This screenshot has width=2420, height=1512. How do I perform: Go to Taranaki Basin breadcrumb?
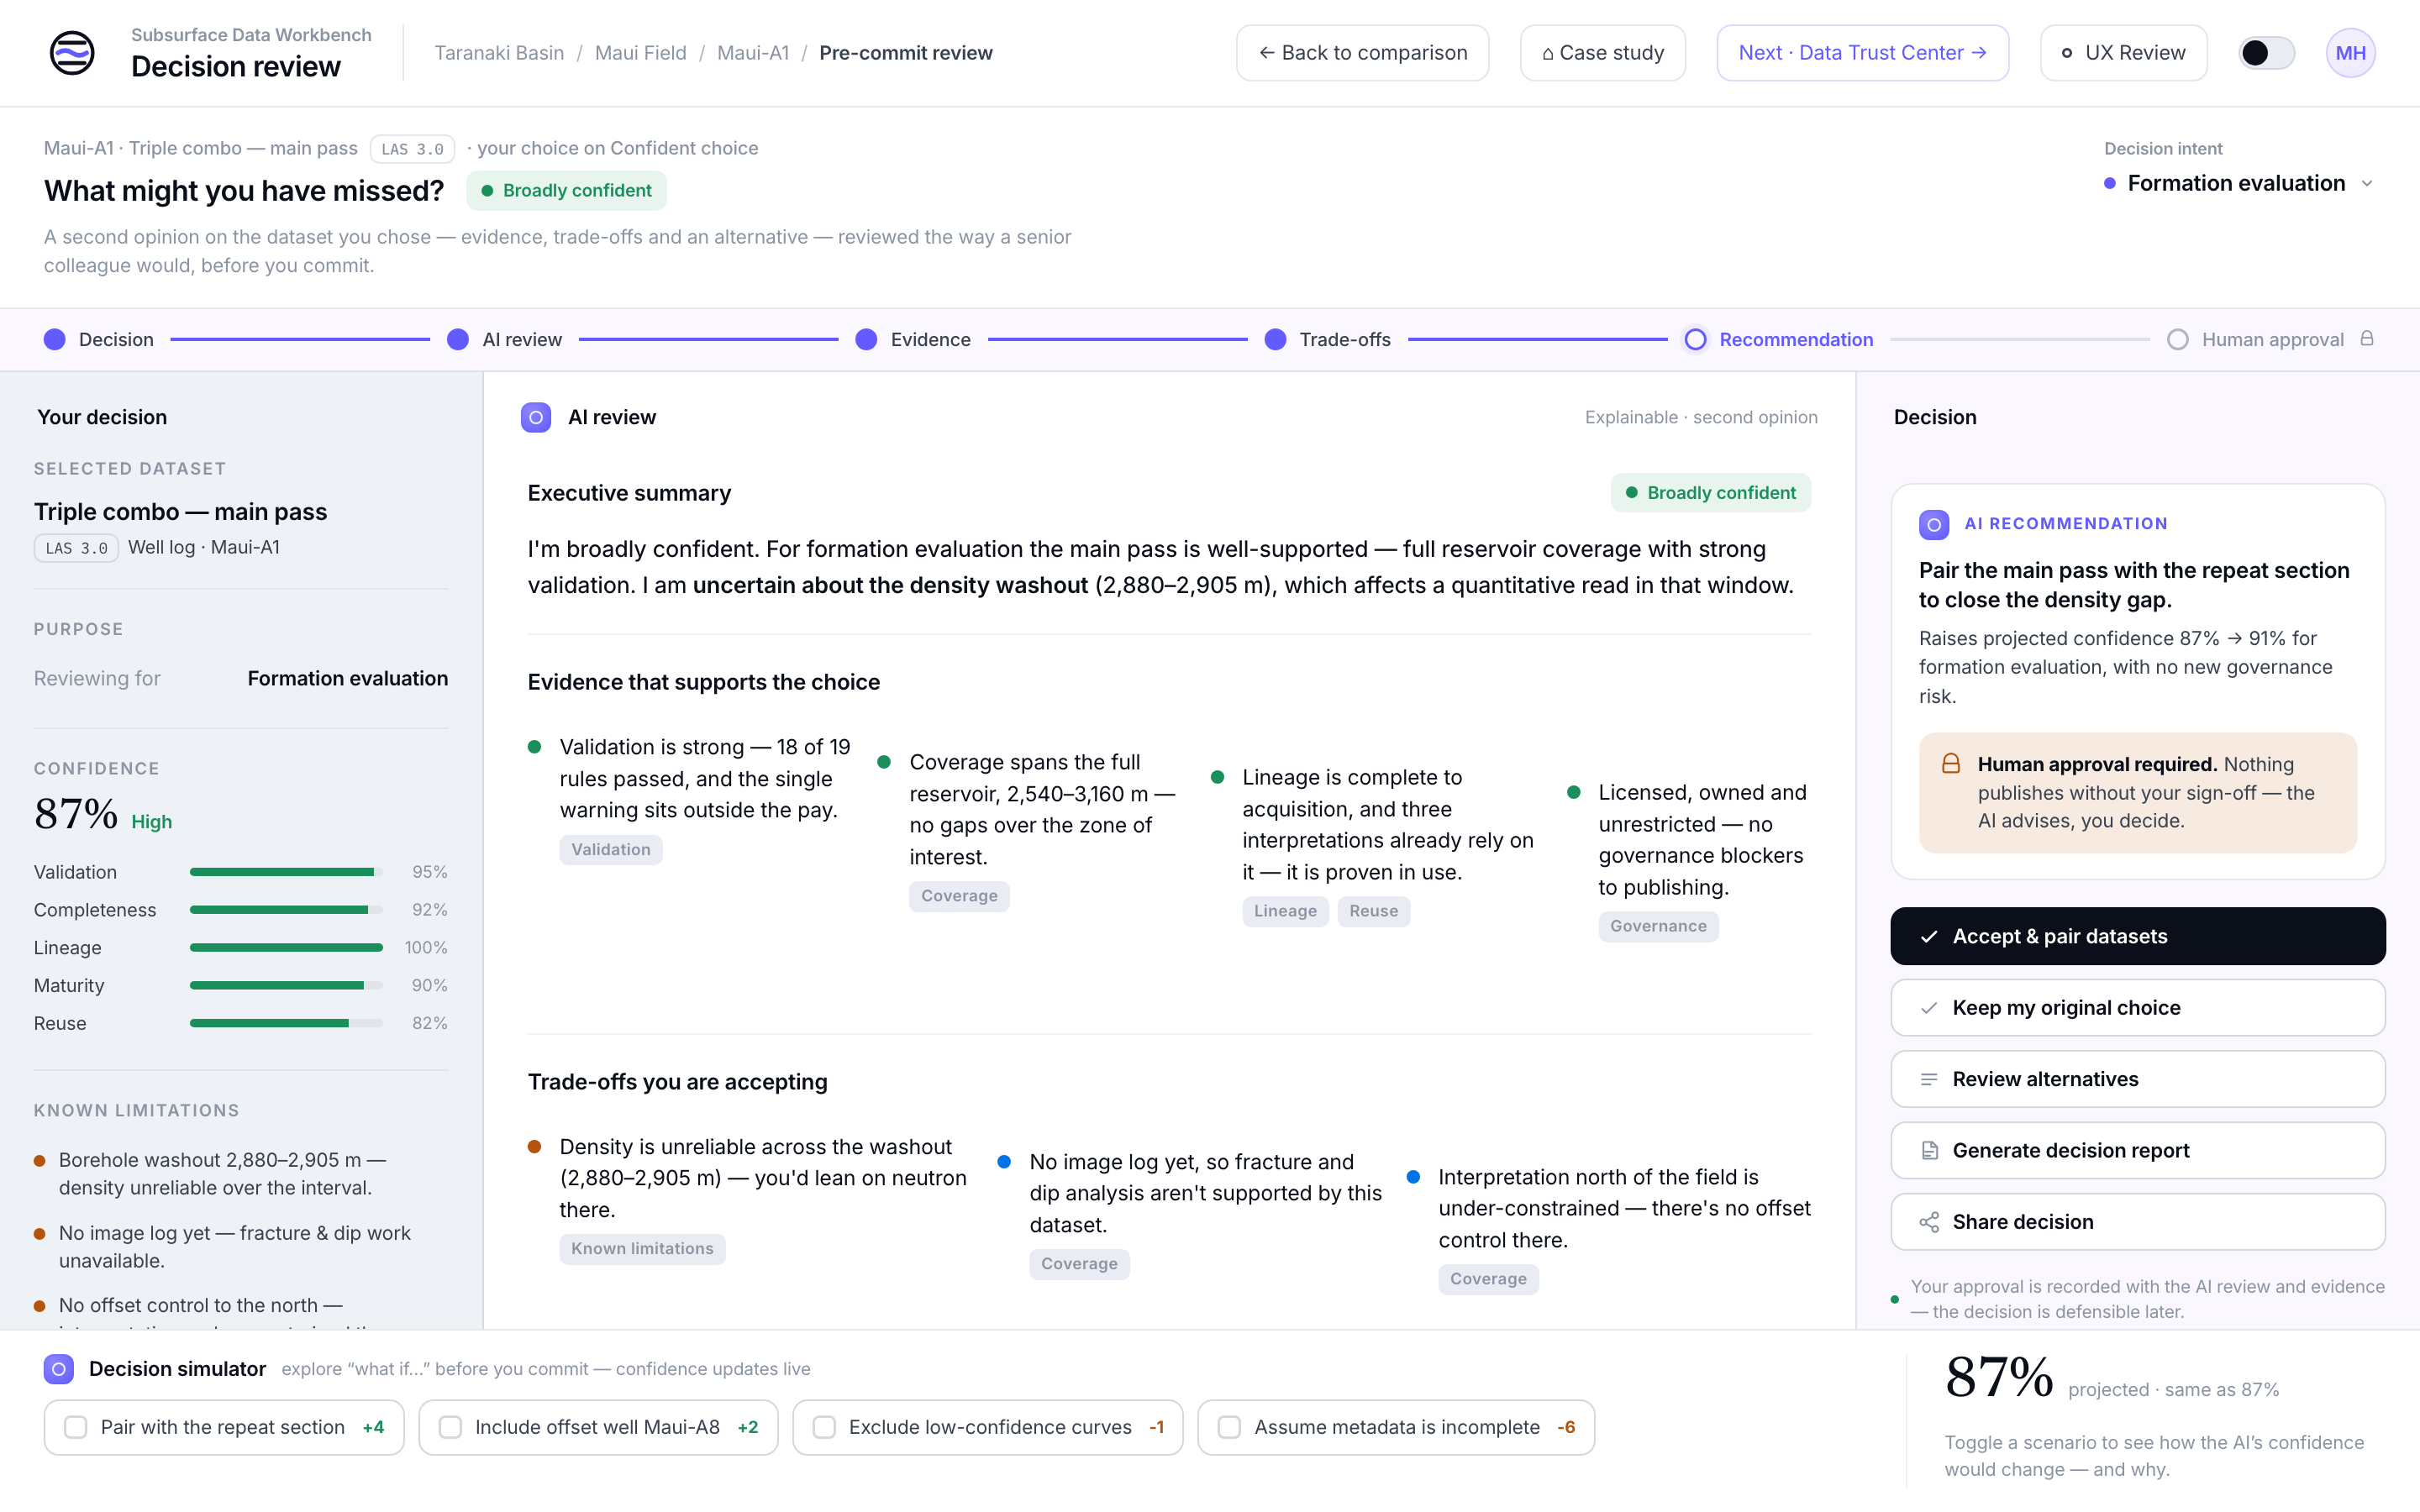coord(499,53)
